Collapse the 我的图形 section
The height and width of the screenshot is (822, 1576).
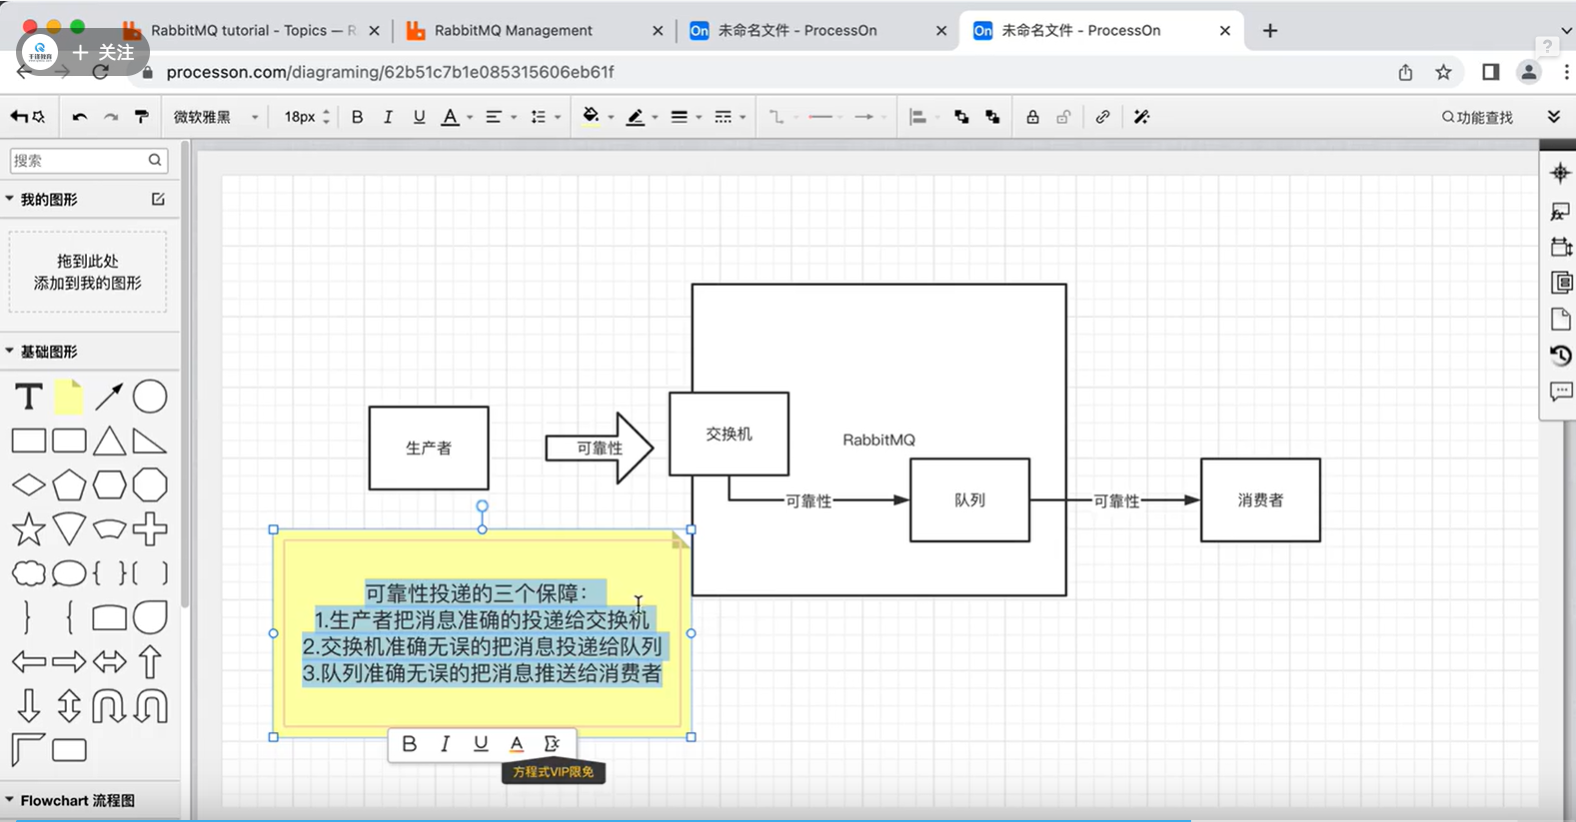(10, 199)
